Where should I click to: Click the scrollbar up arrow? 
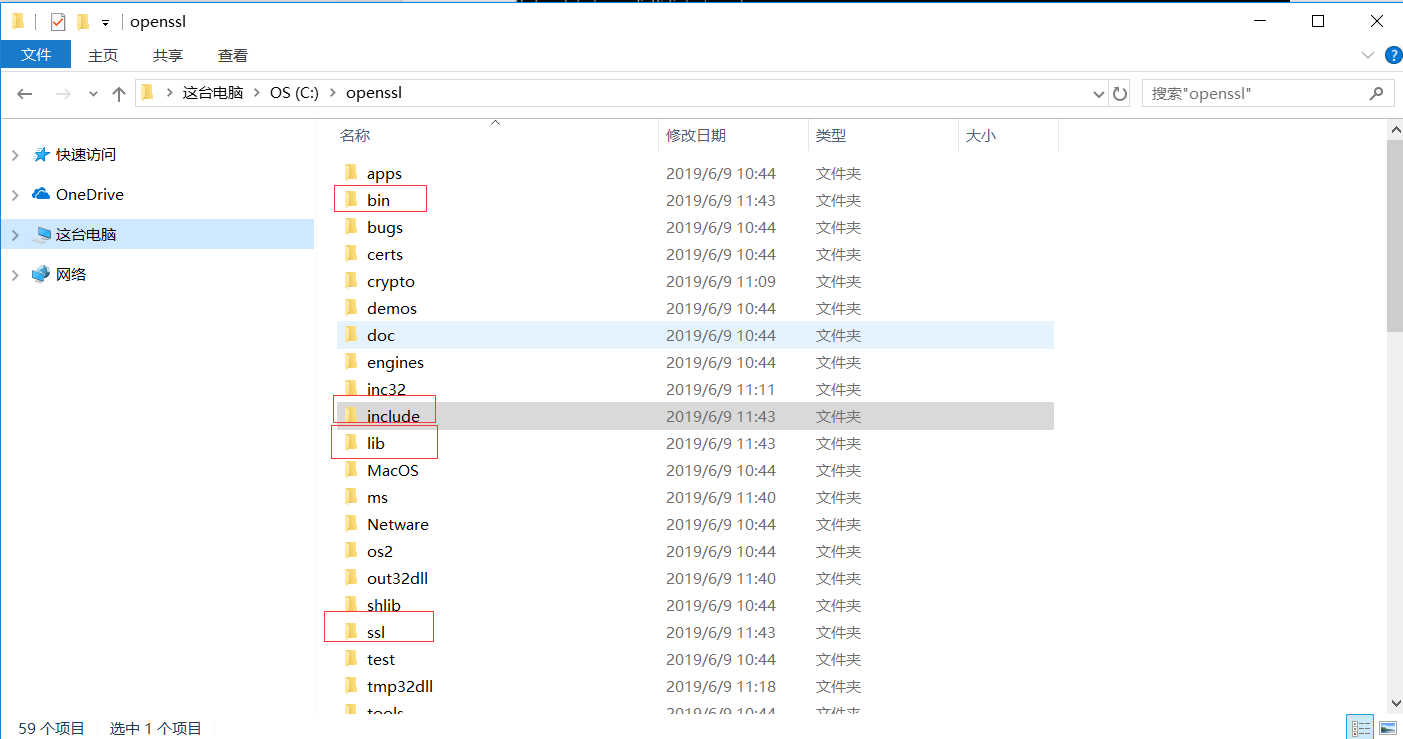coord(1395,130)
